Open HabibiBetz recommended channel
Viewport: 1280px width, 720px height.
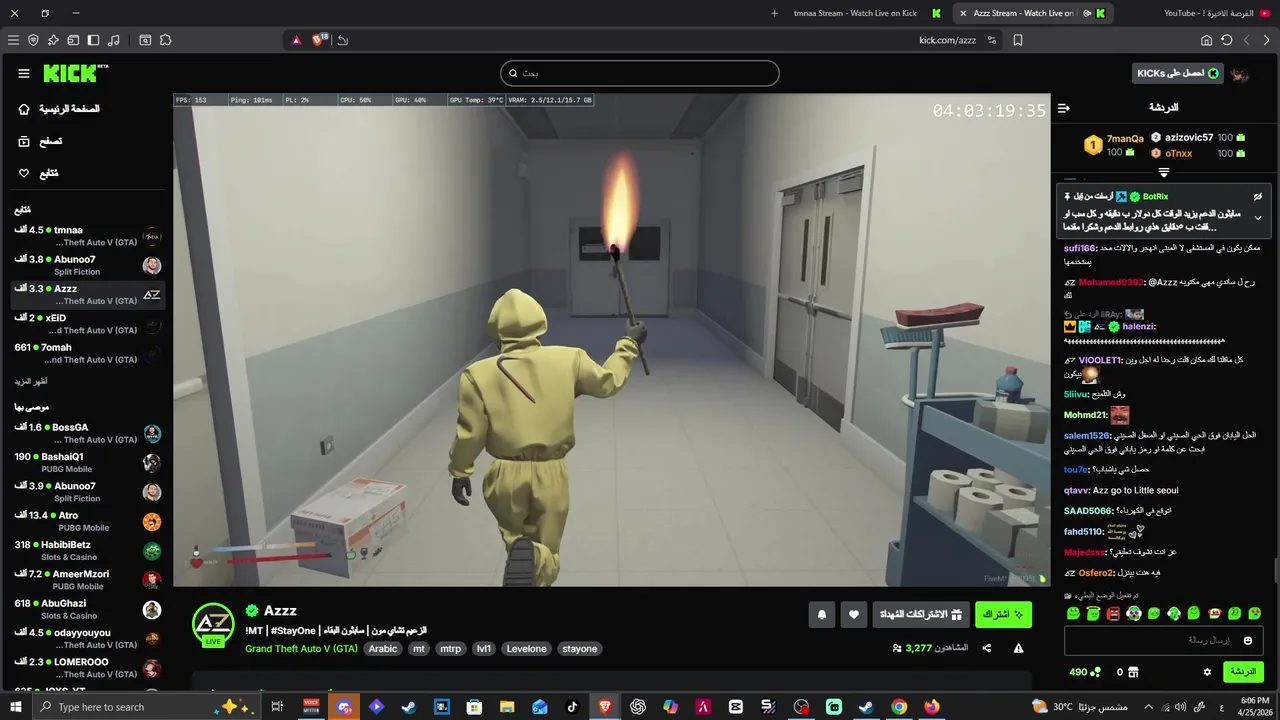click(x=88, y=550)
